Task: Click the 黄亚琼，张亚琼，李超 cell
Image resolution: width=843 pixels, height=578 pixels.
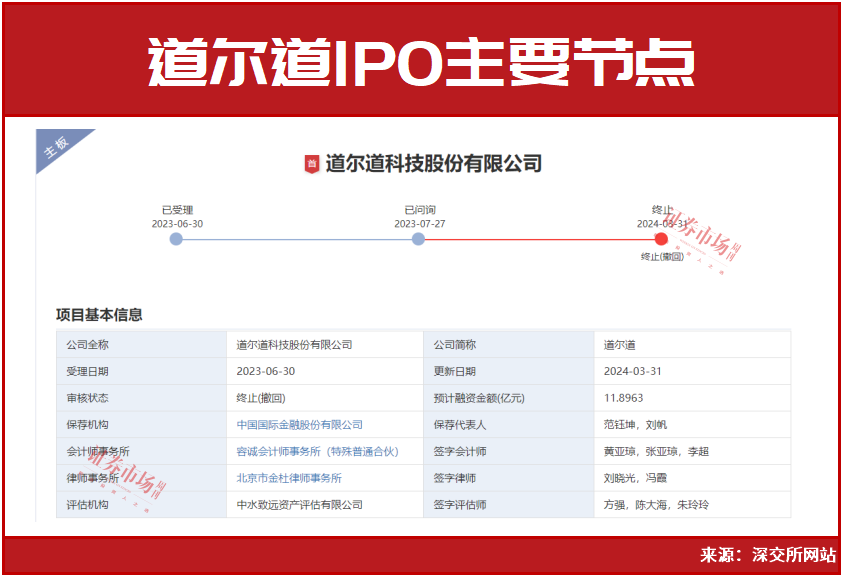Action: coord(692,452)
